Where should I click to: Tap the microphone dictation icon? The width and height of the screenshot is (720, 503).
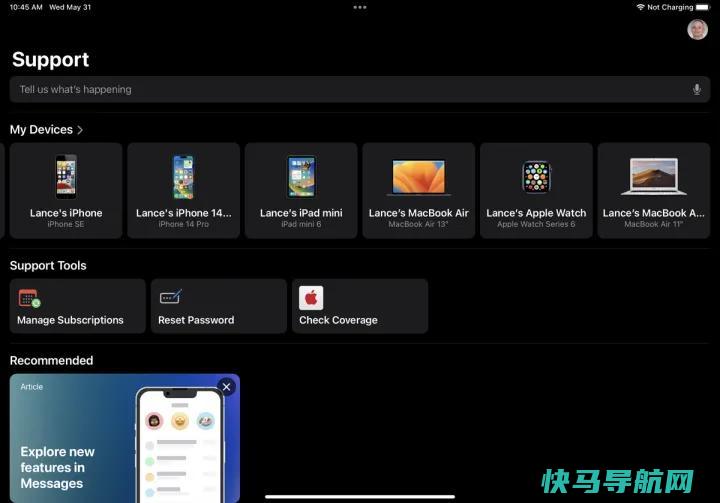coord(697,90)
